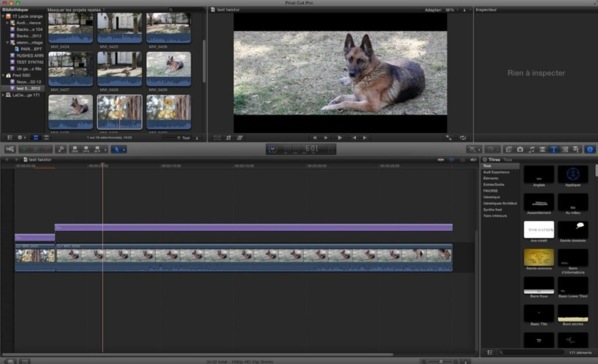Click the append clip edit icon
Image resolution: width=598 pixels, height=364 pixels.
click(x=97, y=149)
